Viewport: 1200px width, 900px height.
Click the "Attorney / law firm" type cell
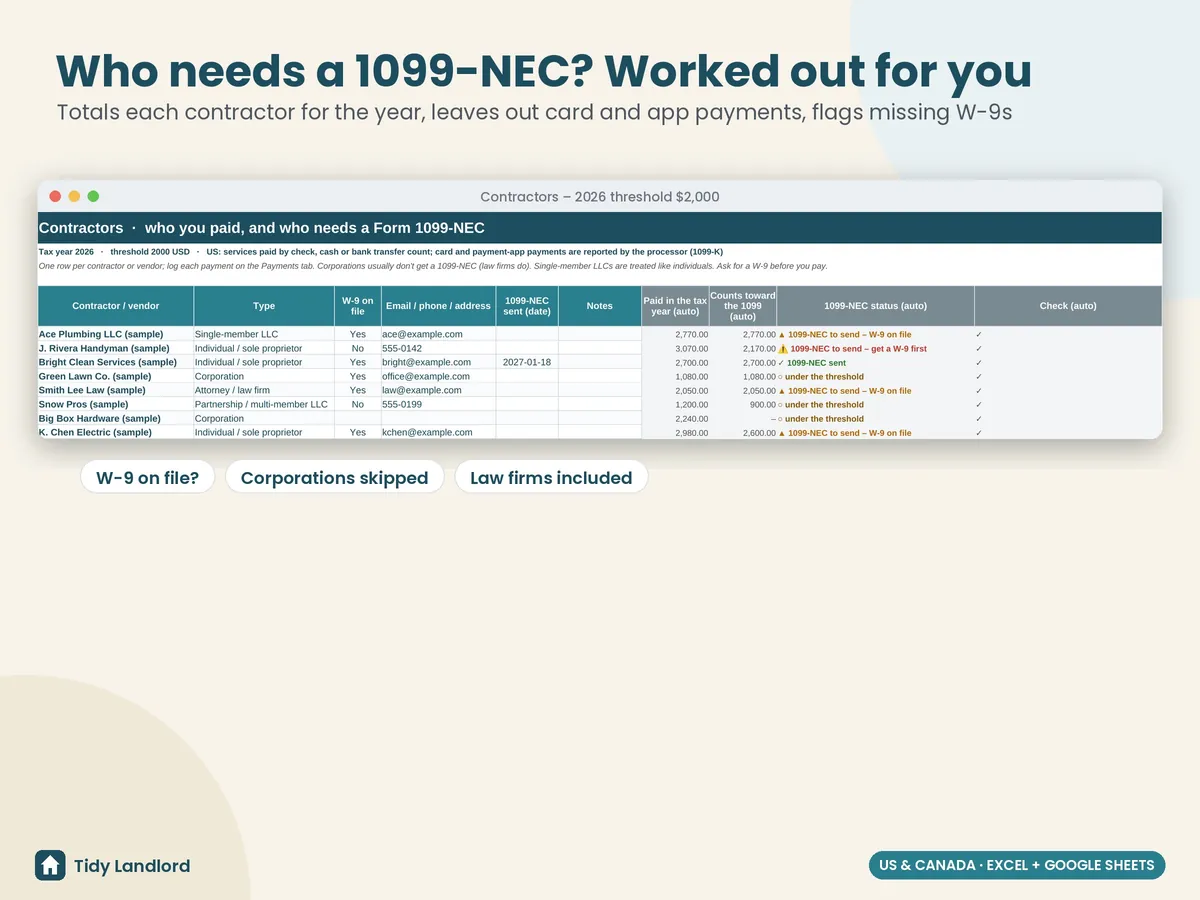(x=264, y=391)
